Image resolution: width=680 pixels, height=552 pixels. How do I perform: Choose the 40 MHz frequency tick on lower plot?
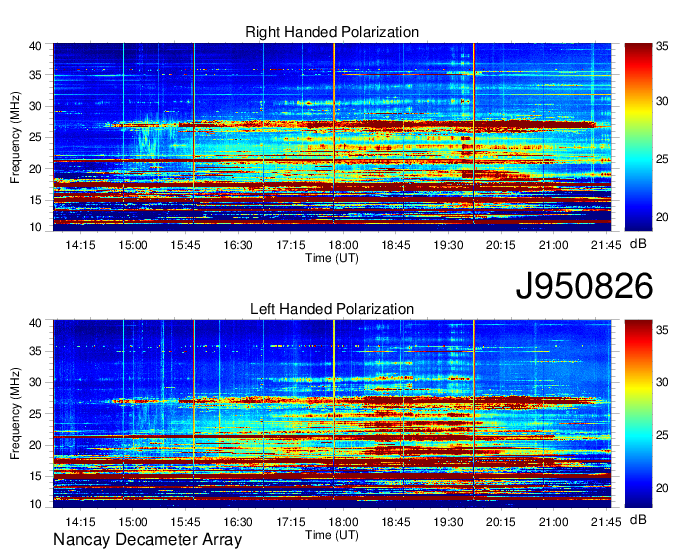(35, 323)
